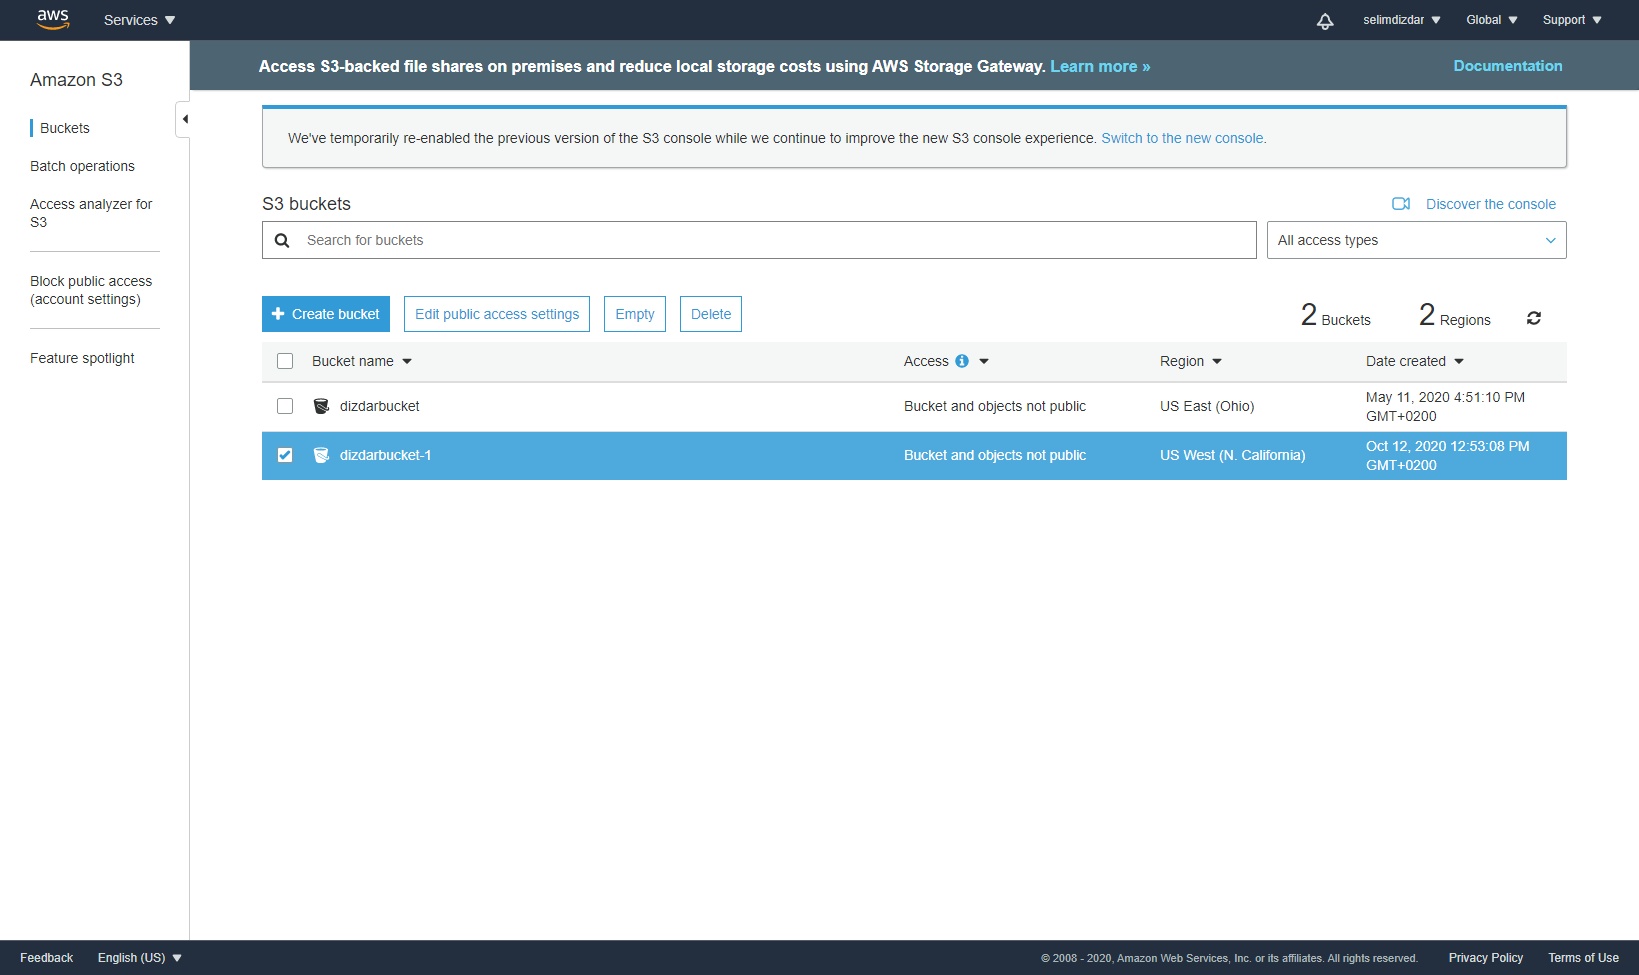Open the English (US) language menu
The width and height of the screenshot is (1639, 975).
140,958
